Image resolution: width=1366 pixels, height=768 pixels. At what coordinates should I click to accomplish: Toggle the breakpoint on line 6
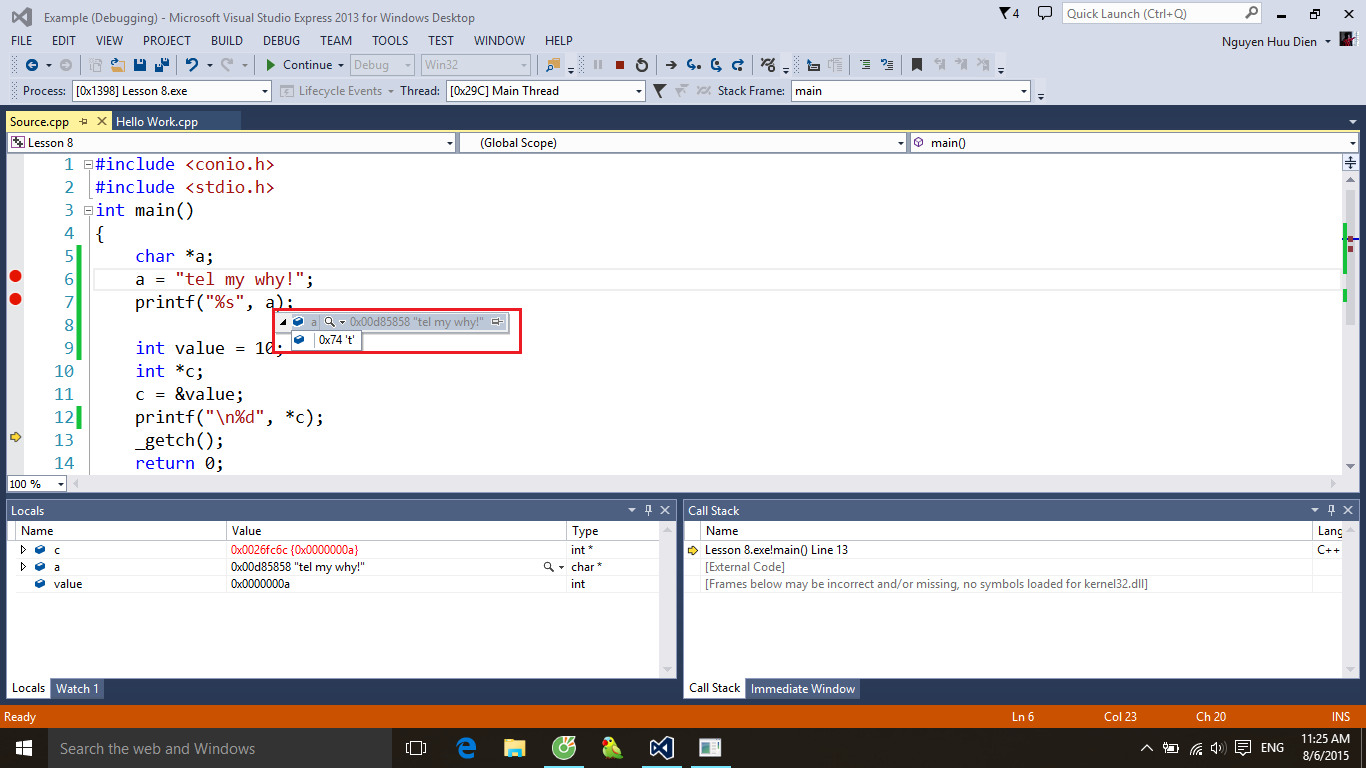coord(15,276)
